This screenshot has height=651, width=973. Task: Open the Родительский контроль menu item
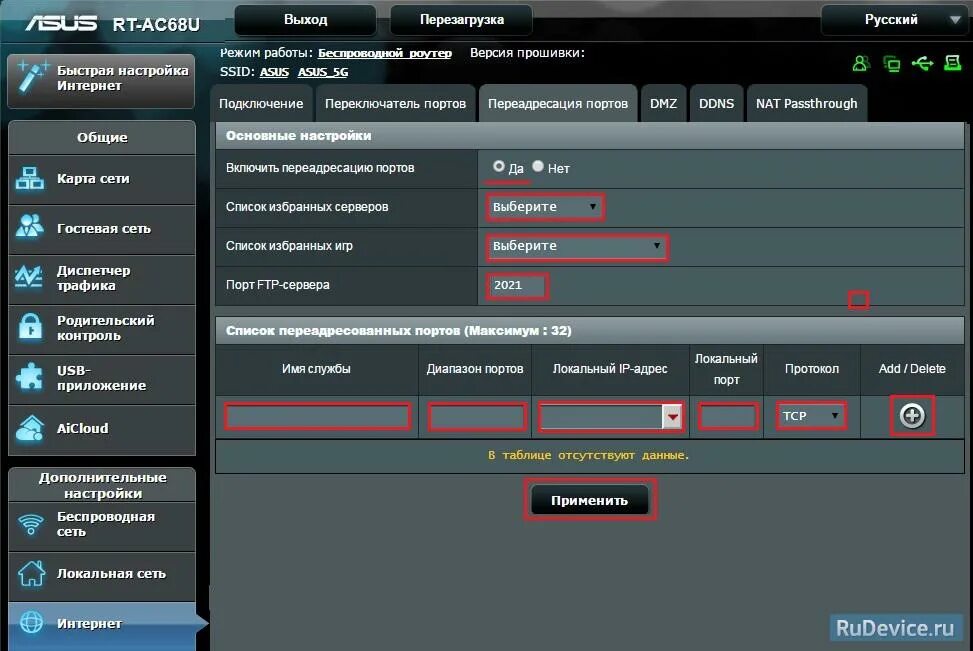[102, 328]
